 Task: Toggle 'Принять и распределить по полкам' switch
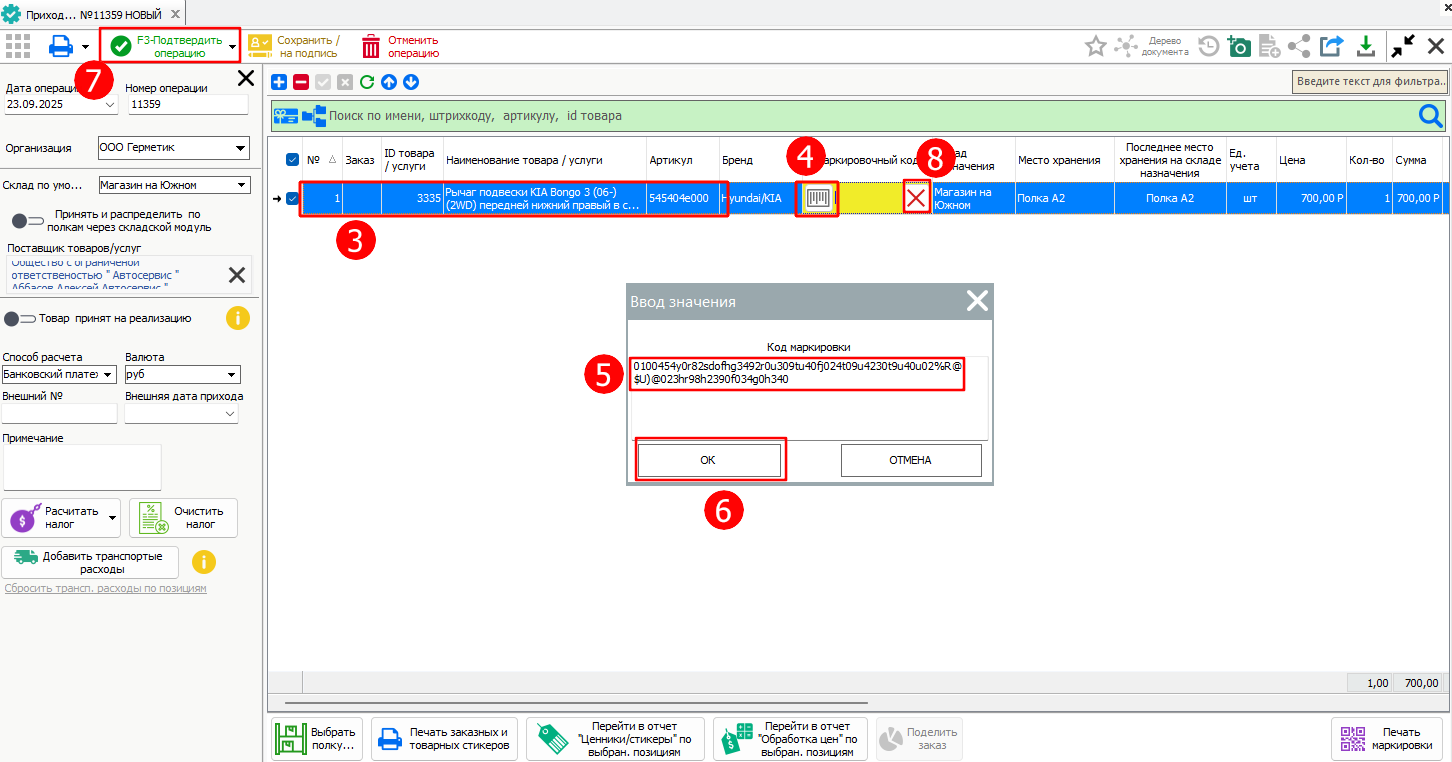[27, 220]
